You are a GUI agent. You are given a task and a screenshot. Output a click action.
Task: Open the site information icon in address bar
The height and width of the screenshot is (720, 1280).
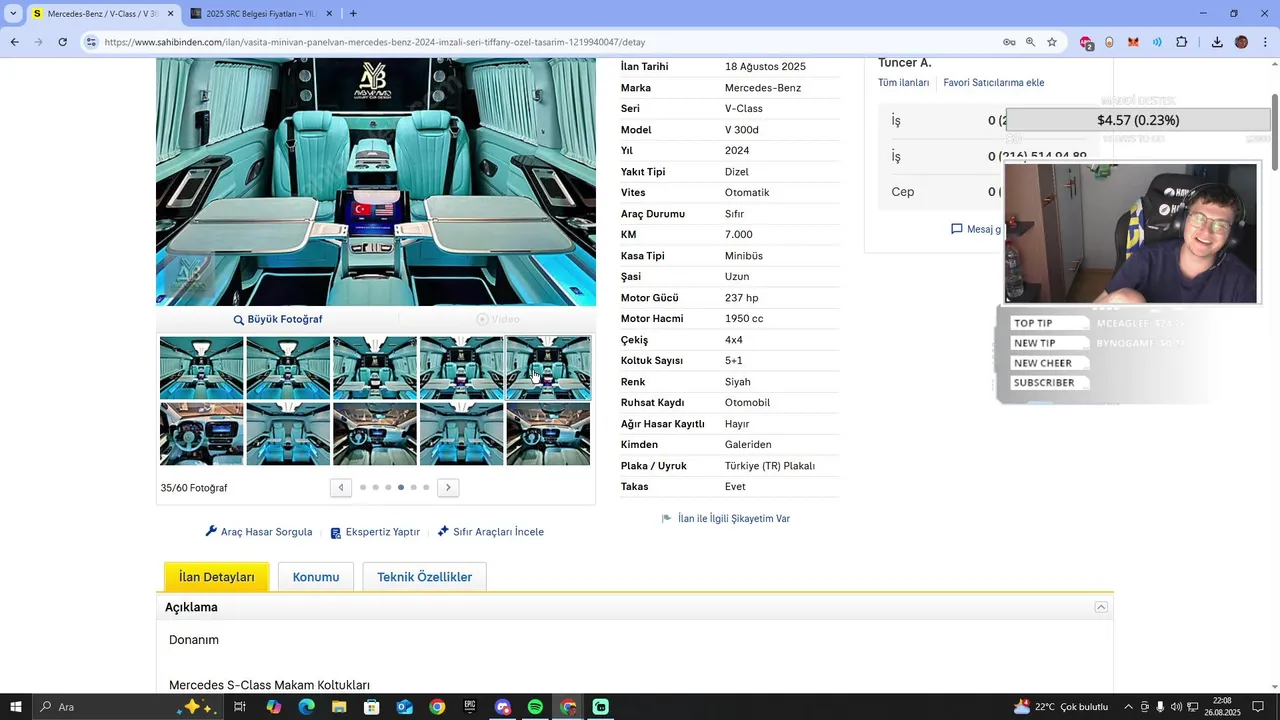(x=91, y=42)
